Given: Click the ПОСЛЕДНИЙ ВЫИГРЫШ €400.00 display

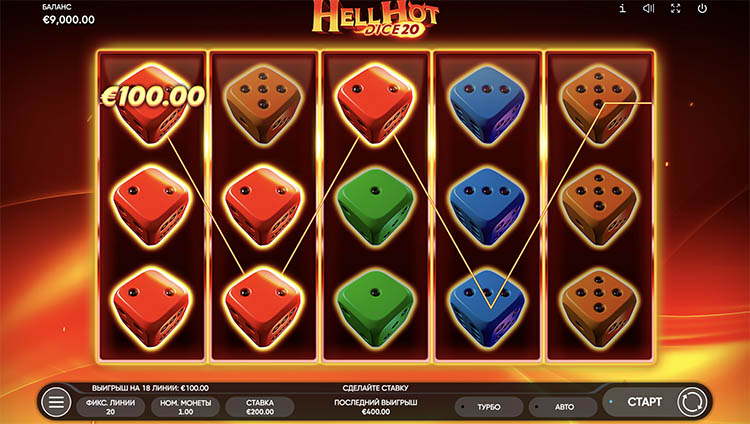Looking at the screenshot, I should (375, 407).
